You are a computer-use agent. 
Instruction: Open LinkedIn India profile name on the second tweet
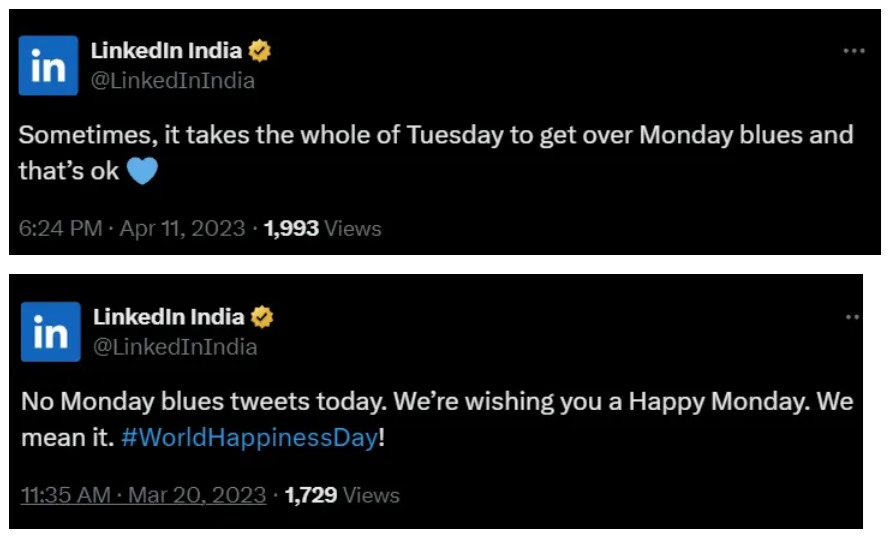[x=168, y=317]
